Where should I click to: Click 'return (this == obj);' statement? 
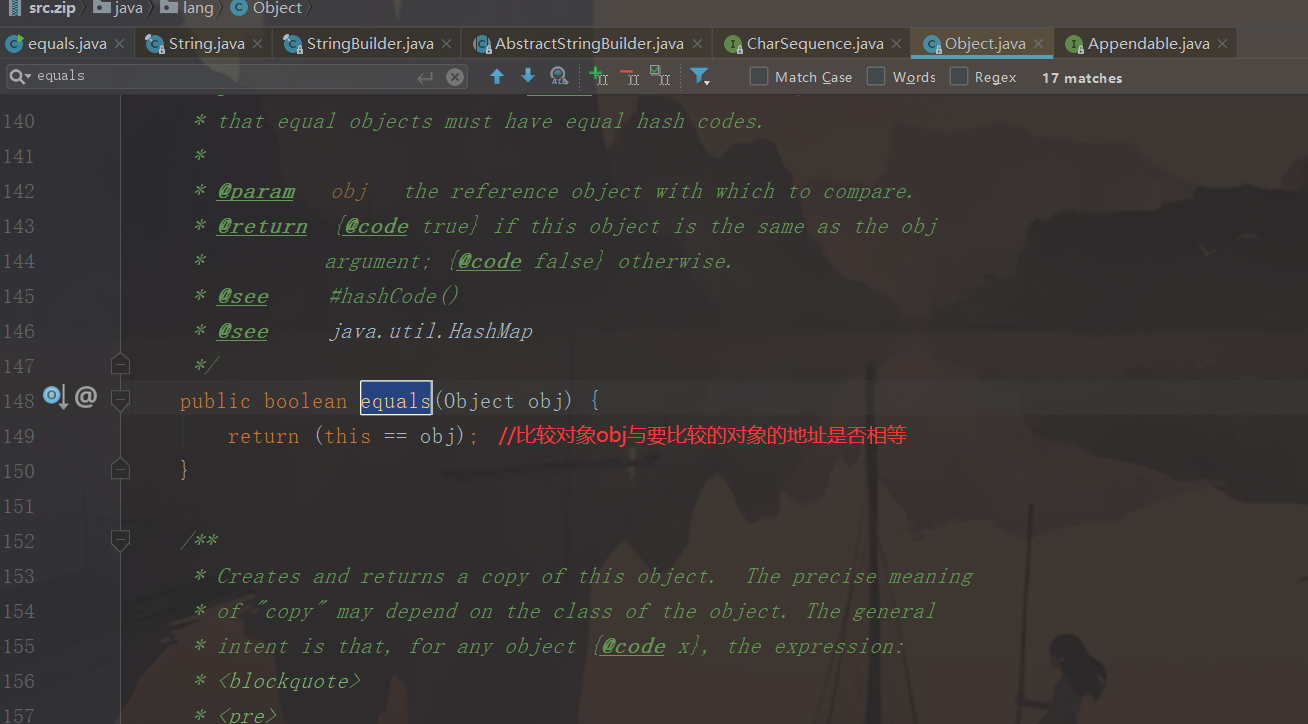[x=353, y=436]
